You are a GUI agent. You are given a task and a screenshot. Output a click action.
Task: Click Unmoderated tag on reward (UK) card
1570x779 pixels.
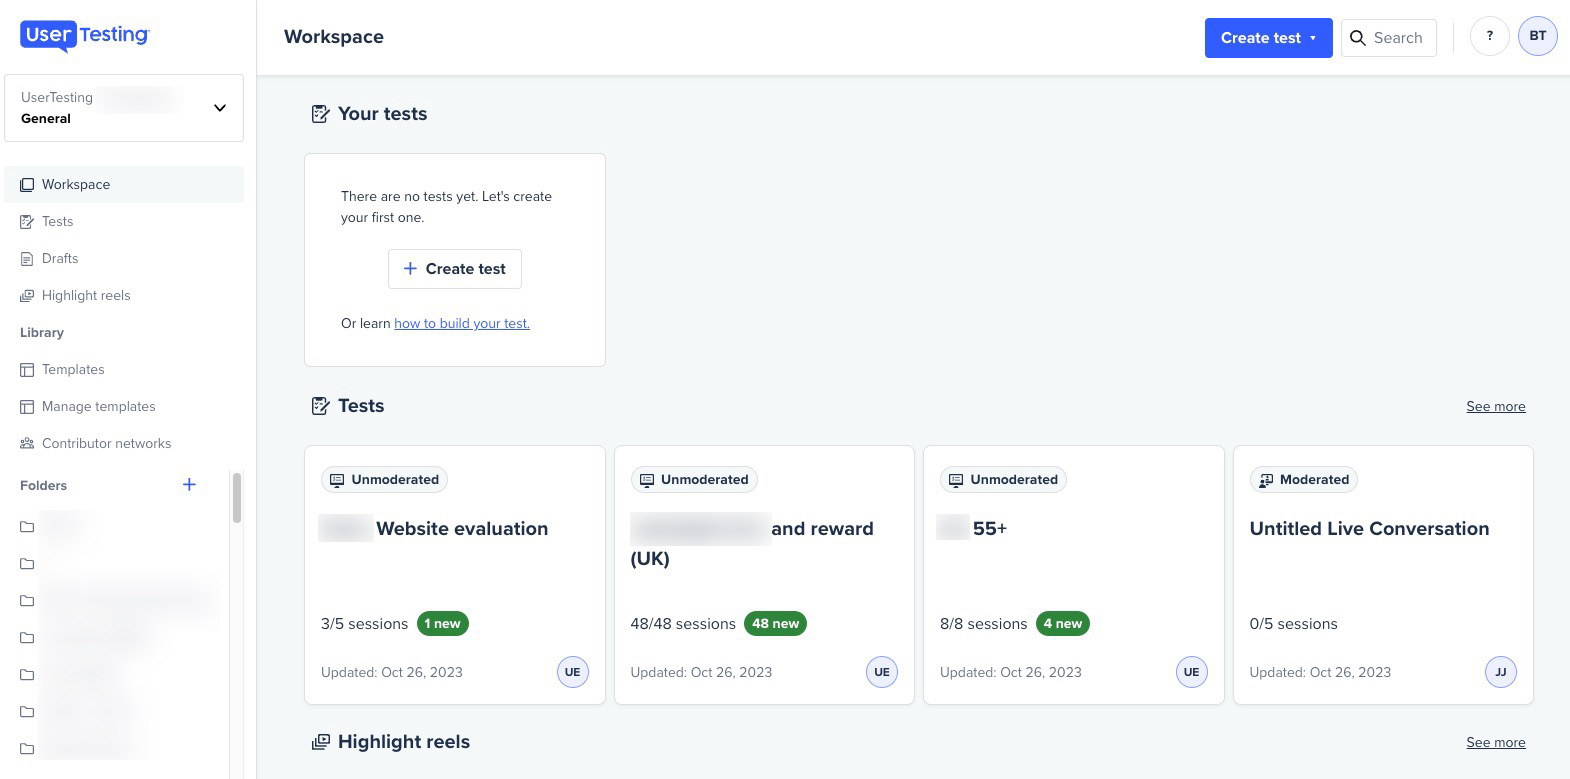(x=694, y=480)
